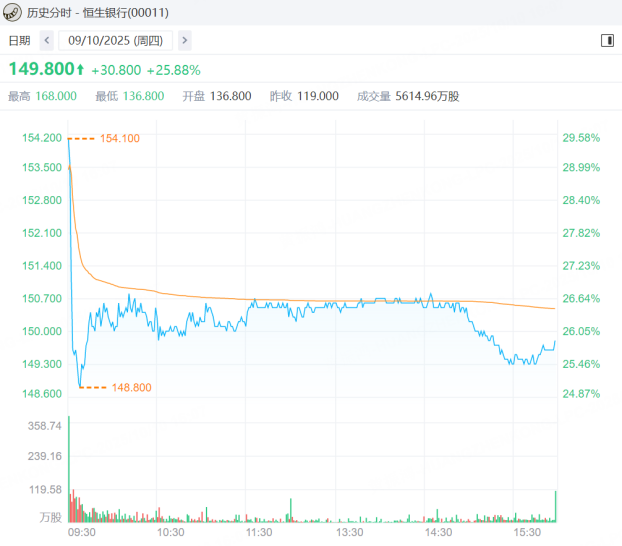Click the 150.000 price axis label
Viewport: 622px width, 546px height.
tap(42, 331)
